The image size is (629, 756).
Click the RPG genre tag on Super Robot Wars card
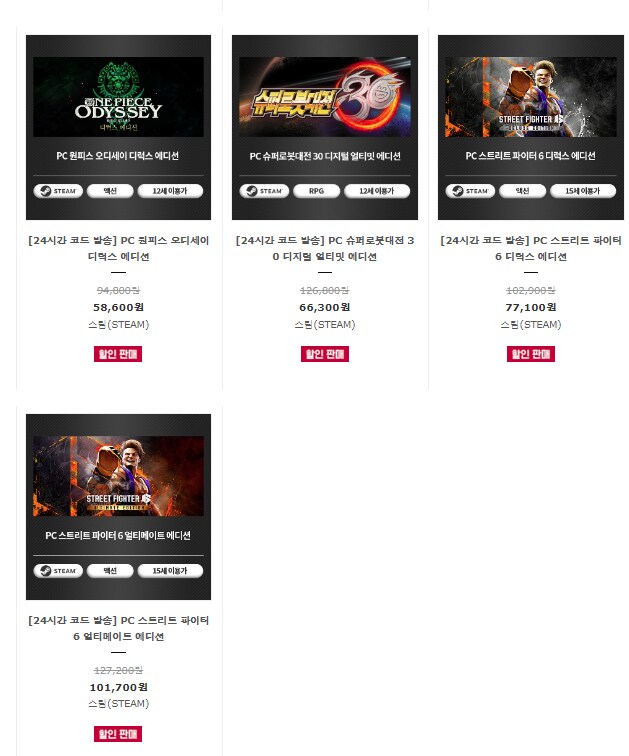[316, 191]
